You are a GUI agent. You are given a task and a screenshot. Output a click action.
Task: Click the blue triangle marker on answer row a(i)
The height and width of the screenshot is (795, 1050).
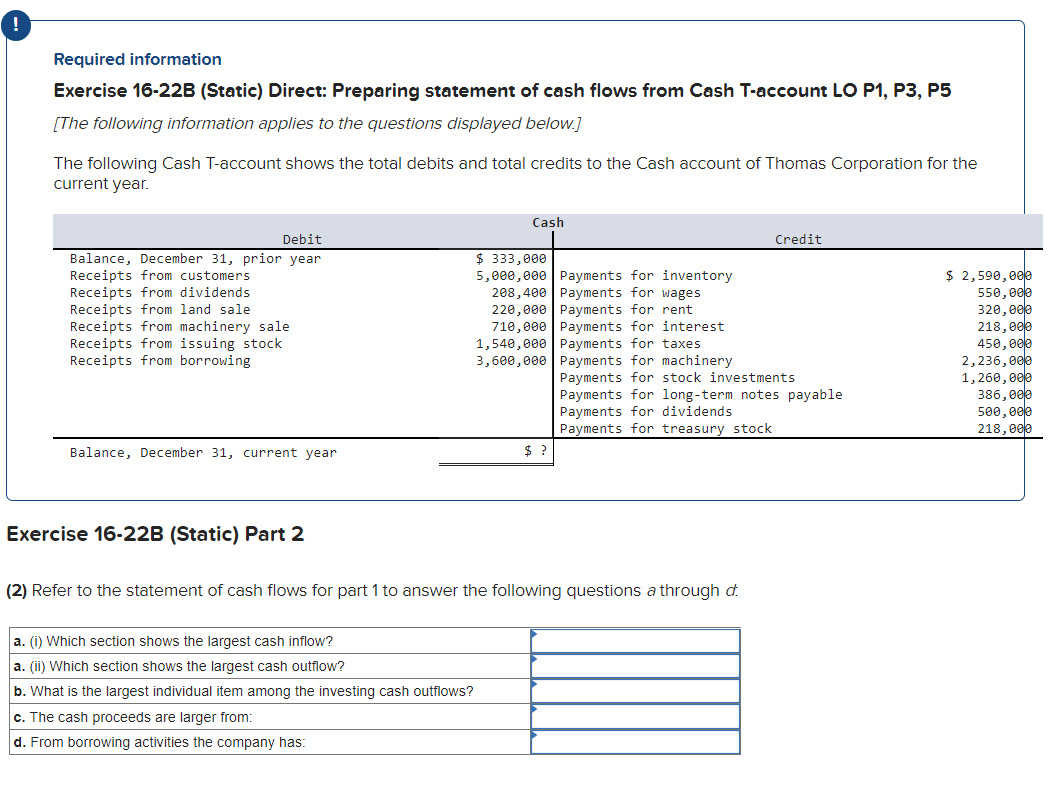tap(535, 635)
